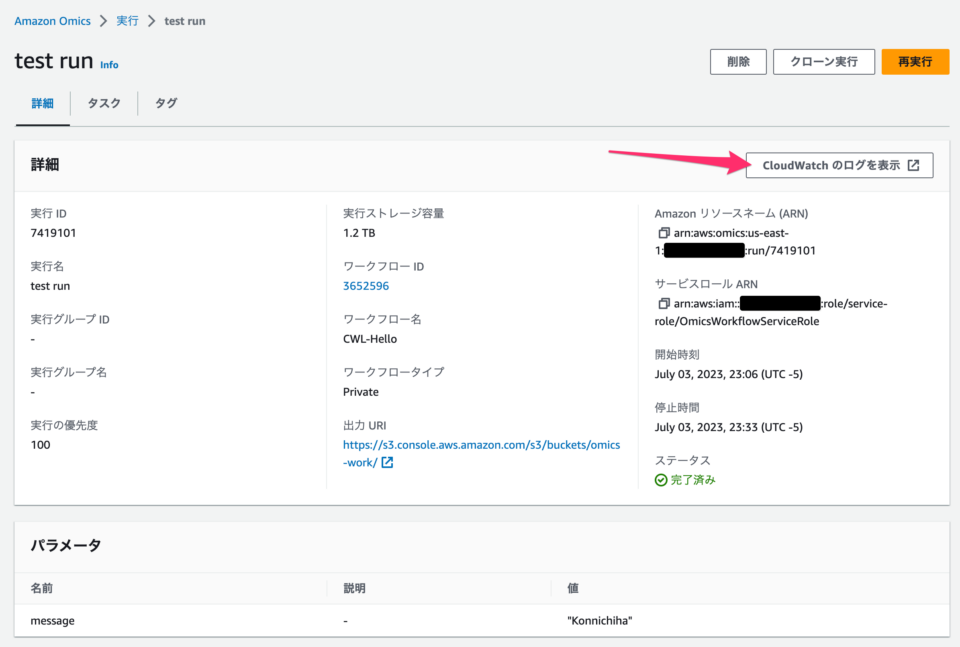This screenshot has height=647, width=960.
Task: Open Amazon Omics breadcrumb link
Action: click(x=53, y=21)
